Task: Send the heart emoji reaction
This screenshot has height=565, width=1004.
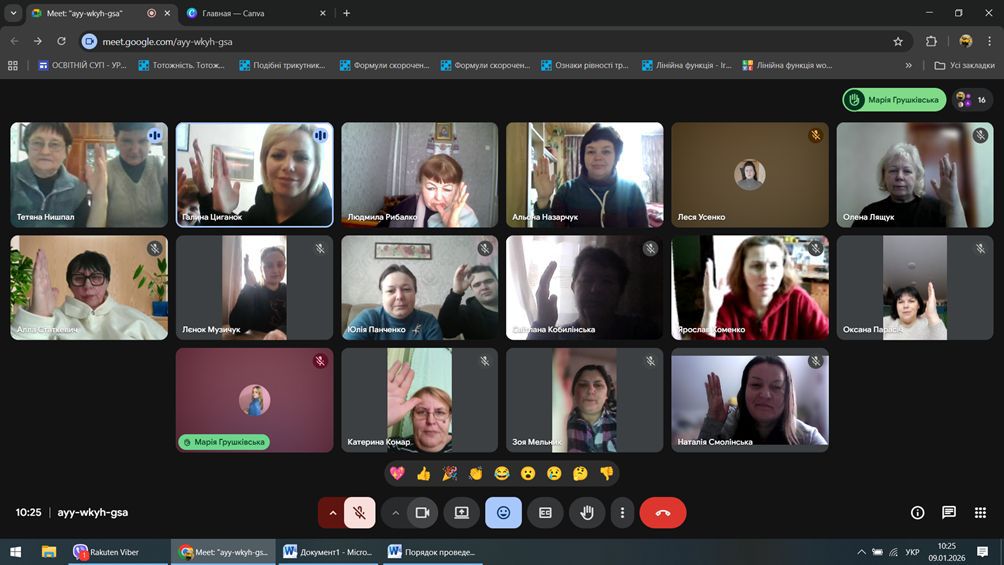Action: pyautogui.click(x=397, y=474)
